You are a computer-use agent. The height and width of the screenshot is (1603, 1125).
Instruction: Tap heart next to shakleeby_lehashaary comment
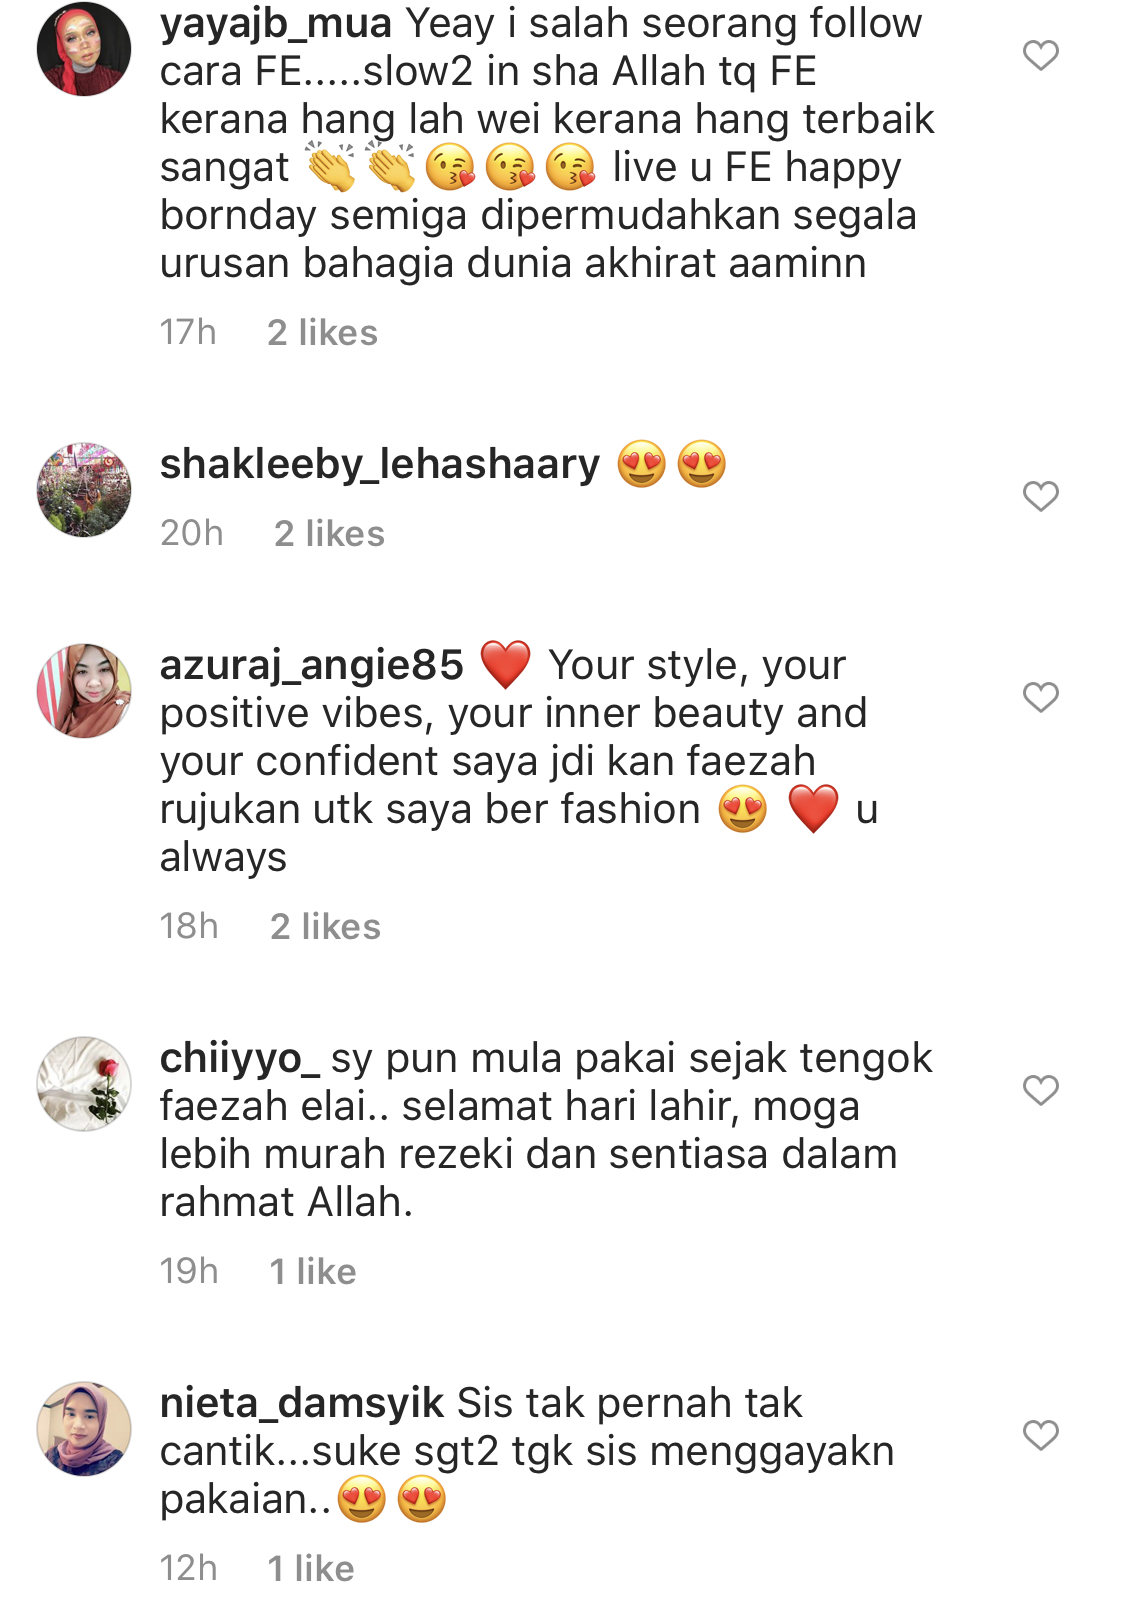click(x=1040, y=496)
